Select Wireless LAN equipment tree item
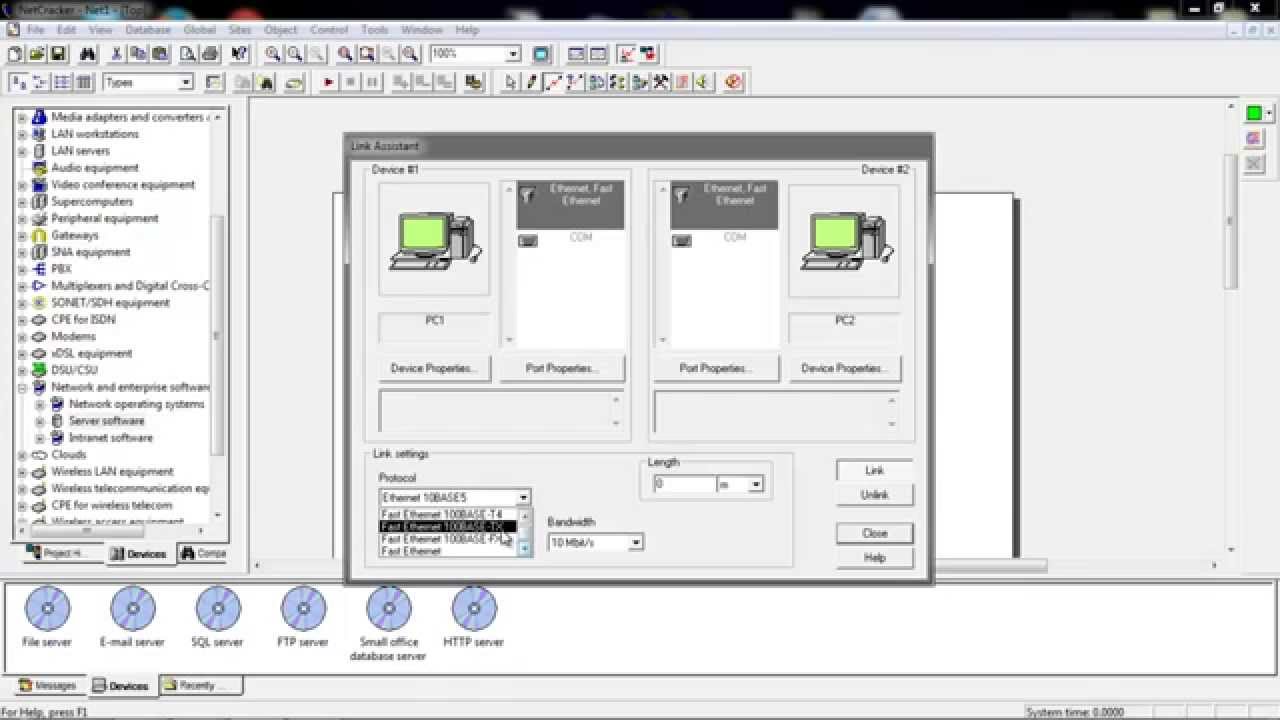This screenshot has width=1280, height=720. coord(112,471)
